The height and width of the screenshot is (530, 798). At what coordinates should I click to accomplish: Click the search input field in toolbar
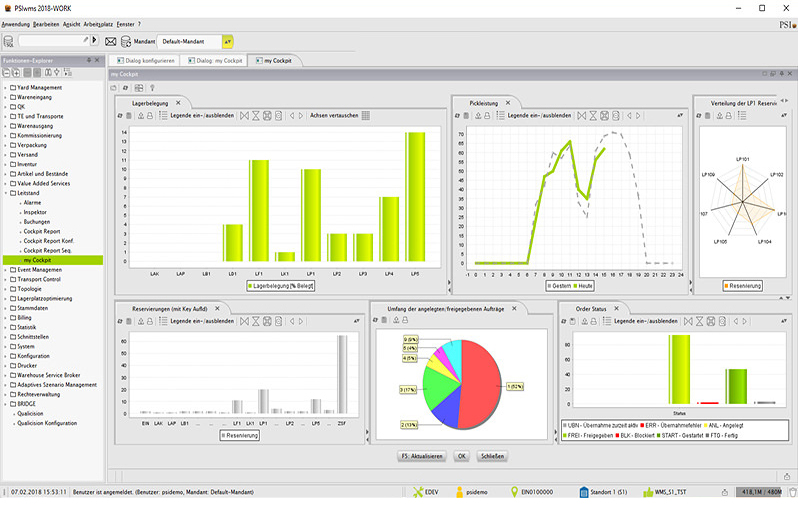click(52, 41)
